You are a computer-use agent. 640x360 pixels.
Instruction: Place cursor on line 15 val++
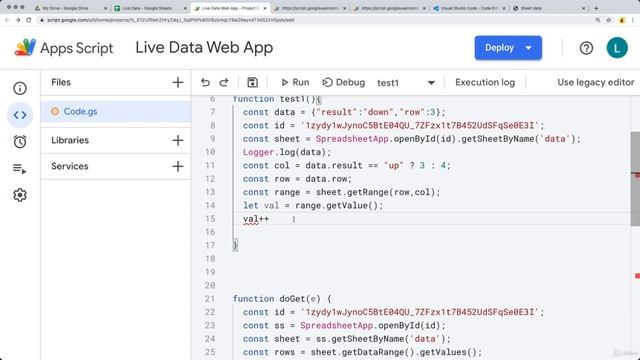click(x=256, y=219)
